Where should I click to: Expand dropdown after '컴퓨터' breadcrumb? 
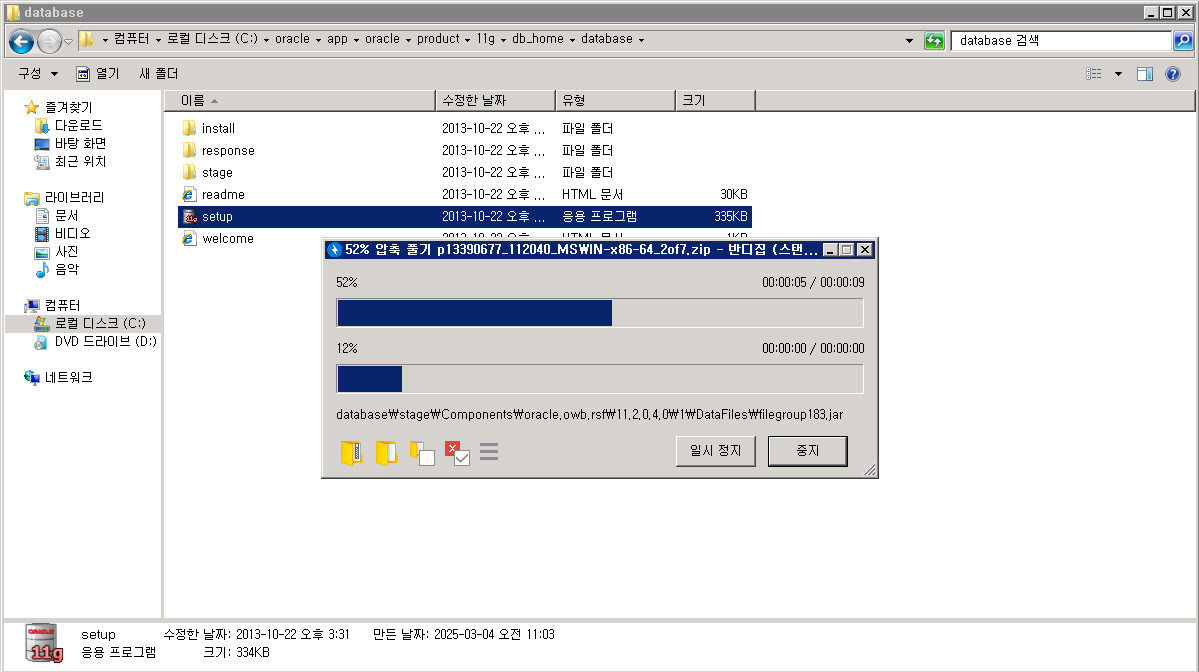[x=158, y=40]
